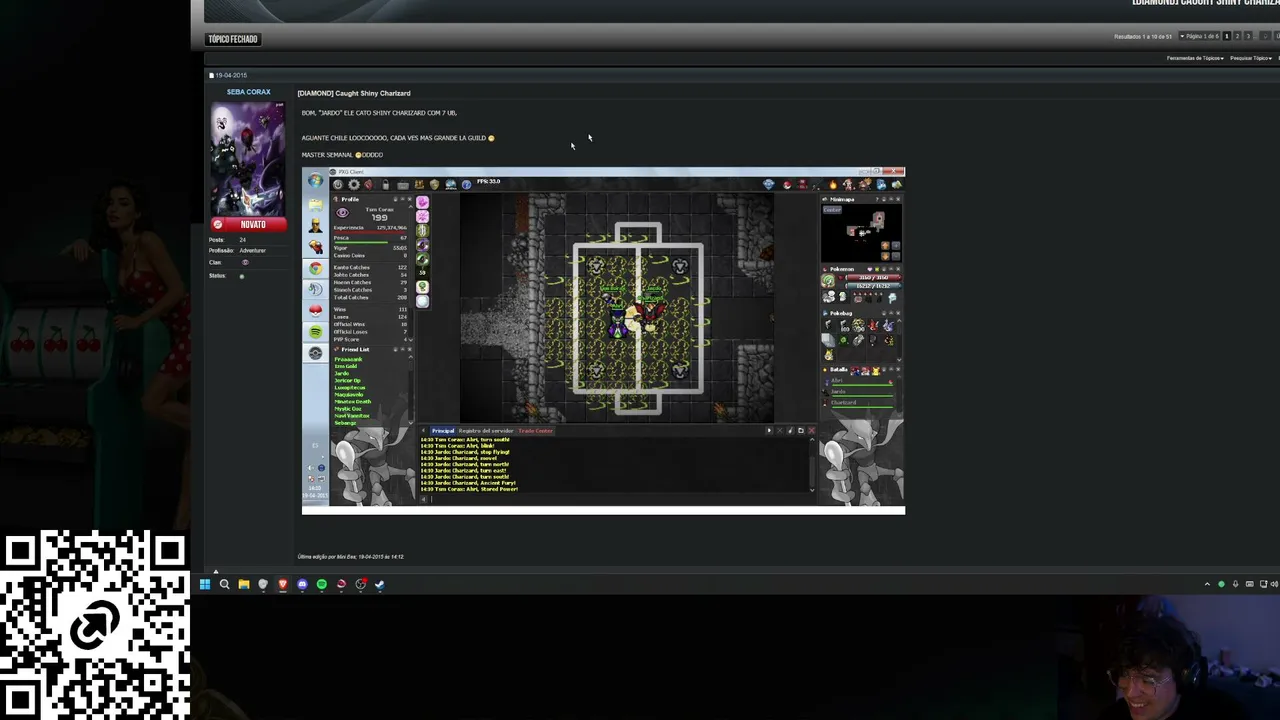Click the clan emblem icon in user info

[x=245, y=262]
